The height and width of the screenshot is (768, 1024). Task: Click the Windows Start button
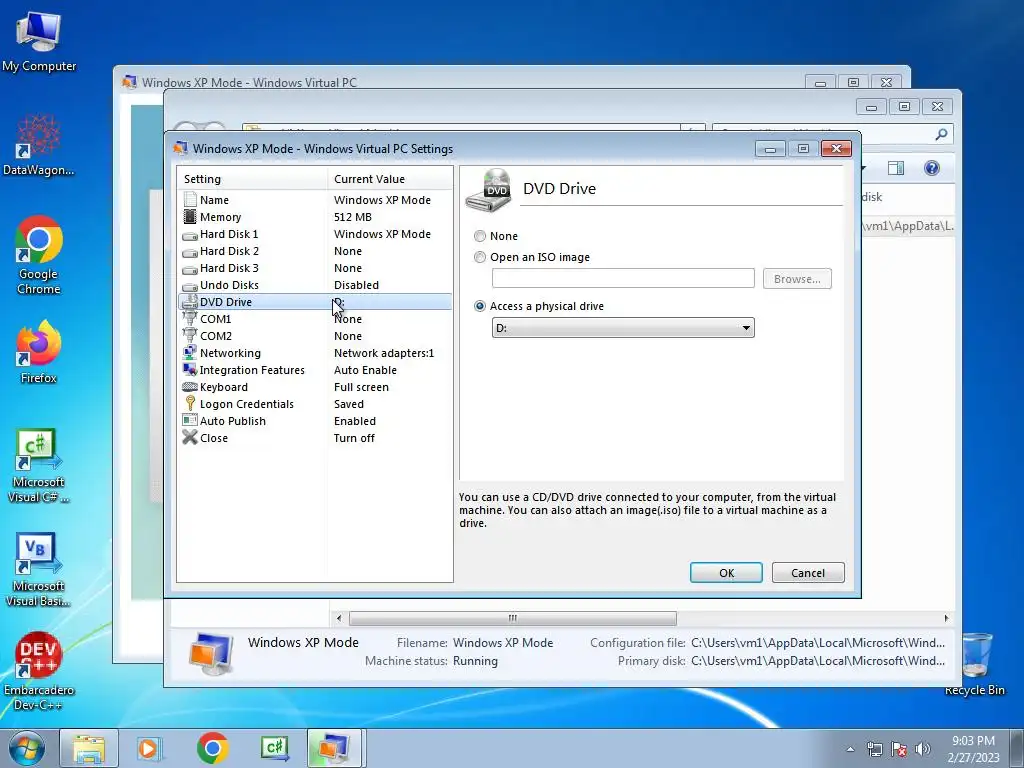(27, 749)
